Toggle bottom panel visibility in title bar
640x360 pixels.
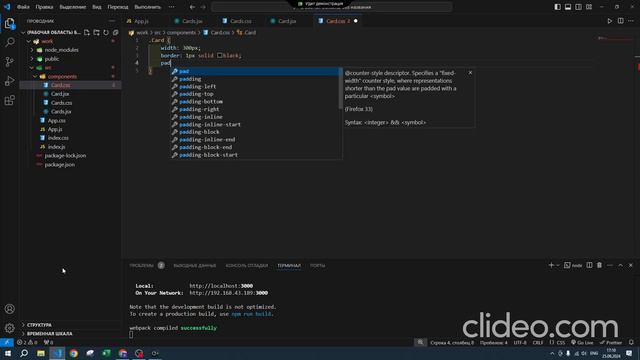[x=568, y=7]
